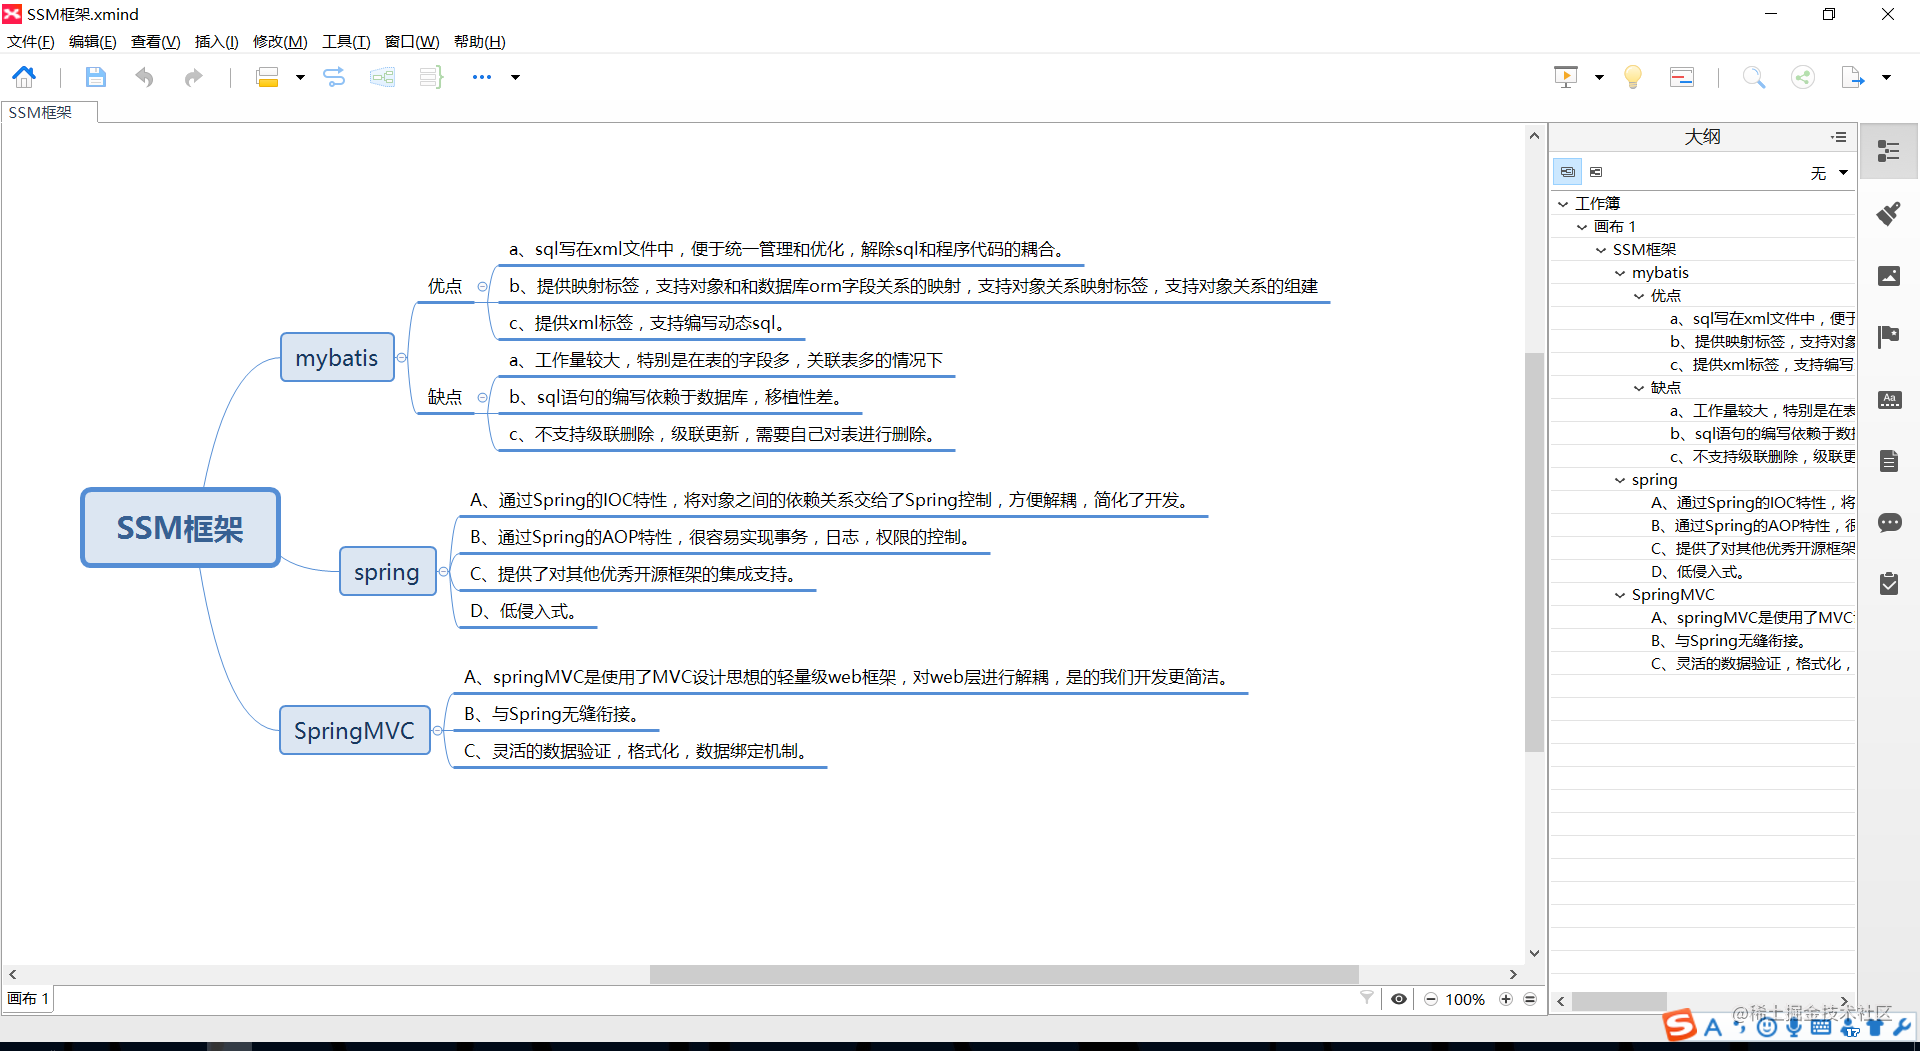Open the Insert Image panel icon
The height and width of the screenshot is (1051, 1920).
[1889, 276]
